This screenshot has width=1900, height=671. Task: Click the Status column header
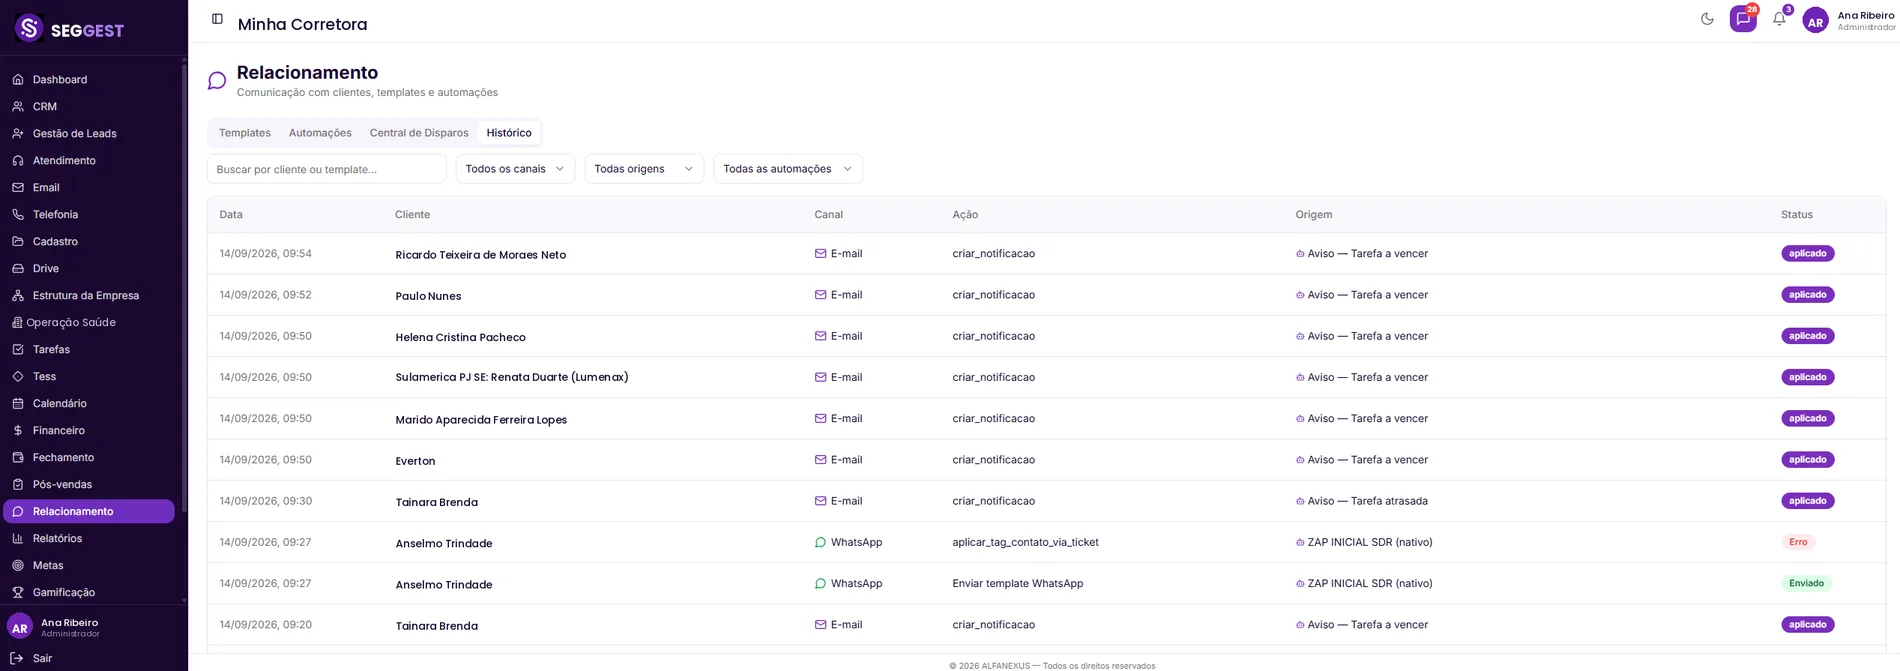tap(1796, 215)
